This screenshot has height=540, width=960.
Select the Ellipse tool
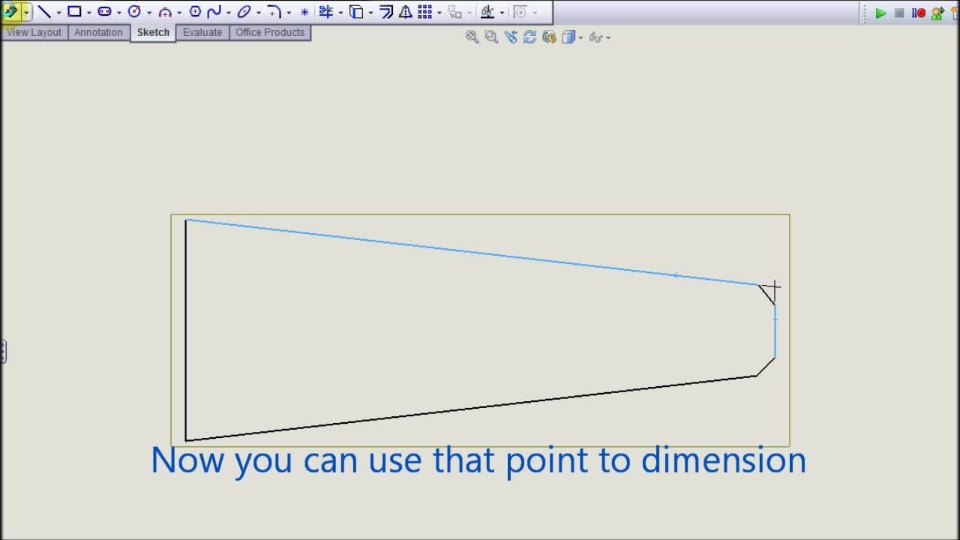tap(244, 11)
